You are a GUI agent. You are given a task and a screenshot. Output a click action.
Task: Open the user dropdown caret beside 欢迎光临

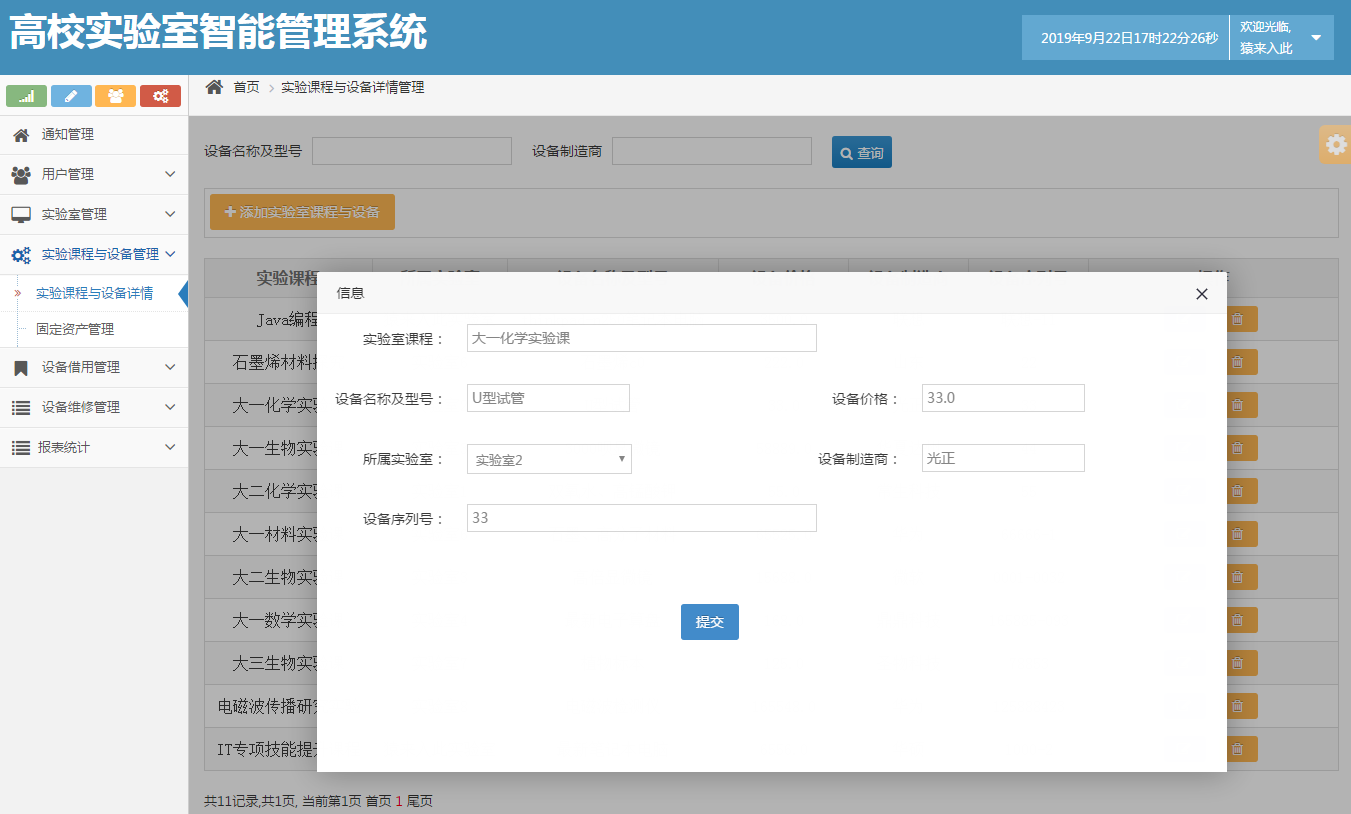click(x=1316, y=38)
